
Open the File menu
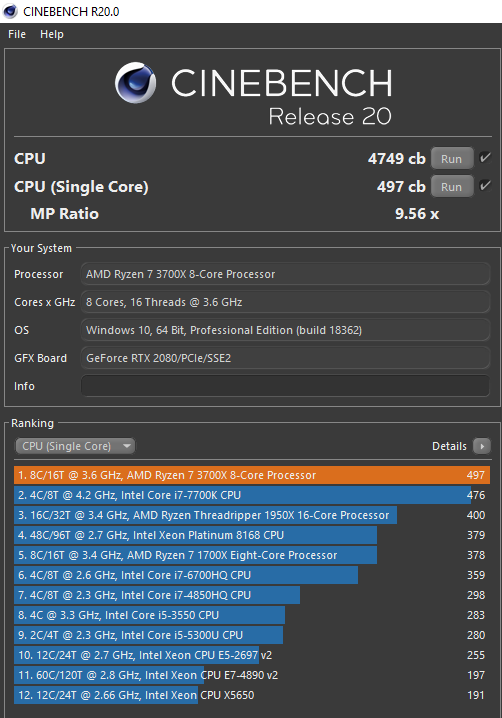(x=17, y=34)
